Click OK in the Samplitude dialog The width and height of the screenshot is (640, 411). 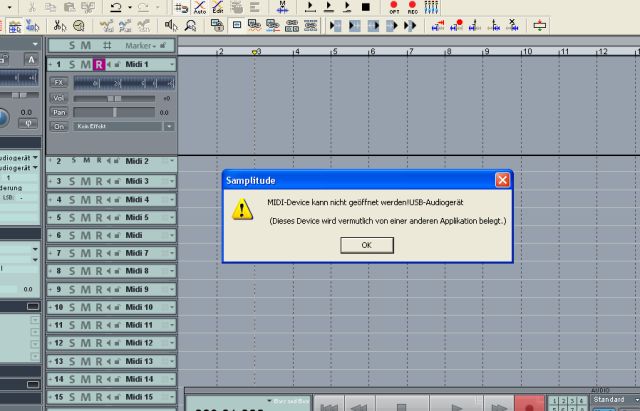tap(367, 245)
